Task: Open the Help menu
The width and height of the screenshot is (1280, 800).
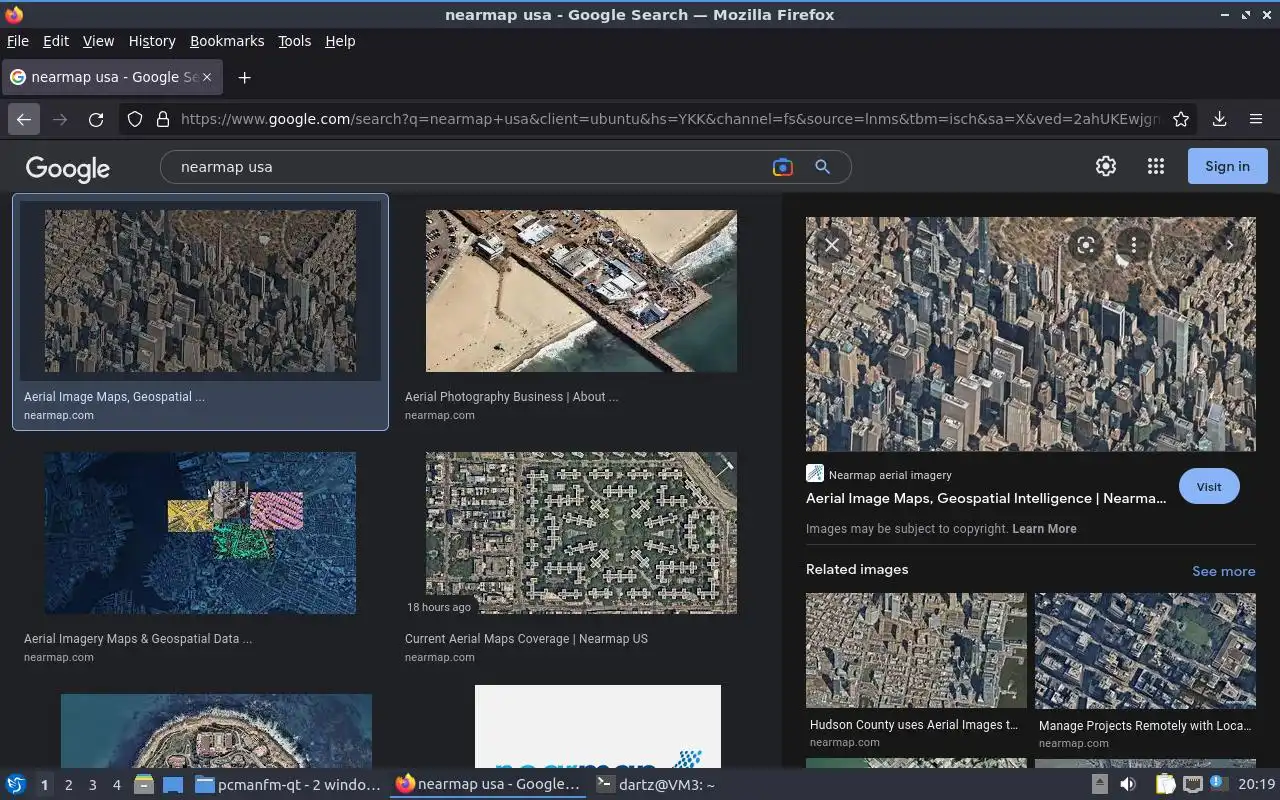Action: coord(340,41)
